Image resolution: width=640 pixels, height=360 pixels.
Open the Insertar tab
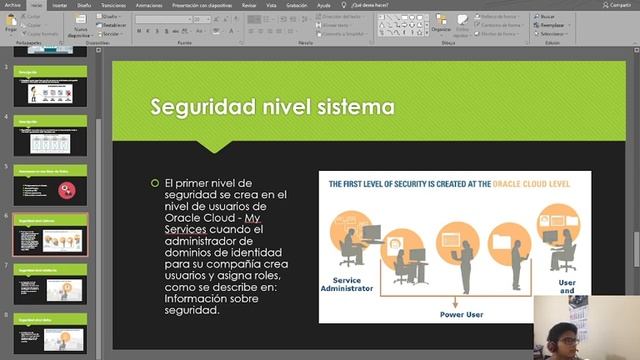point(60,5)
